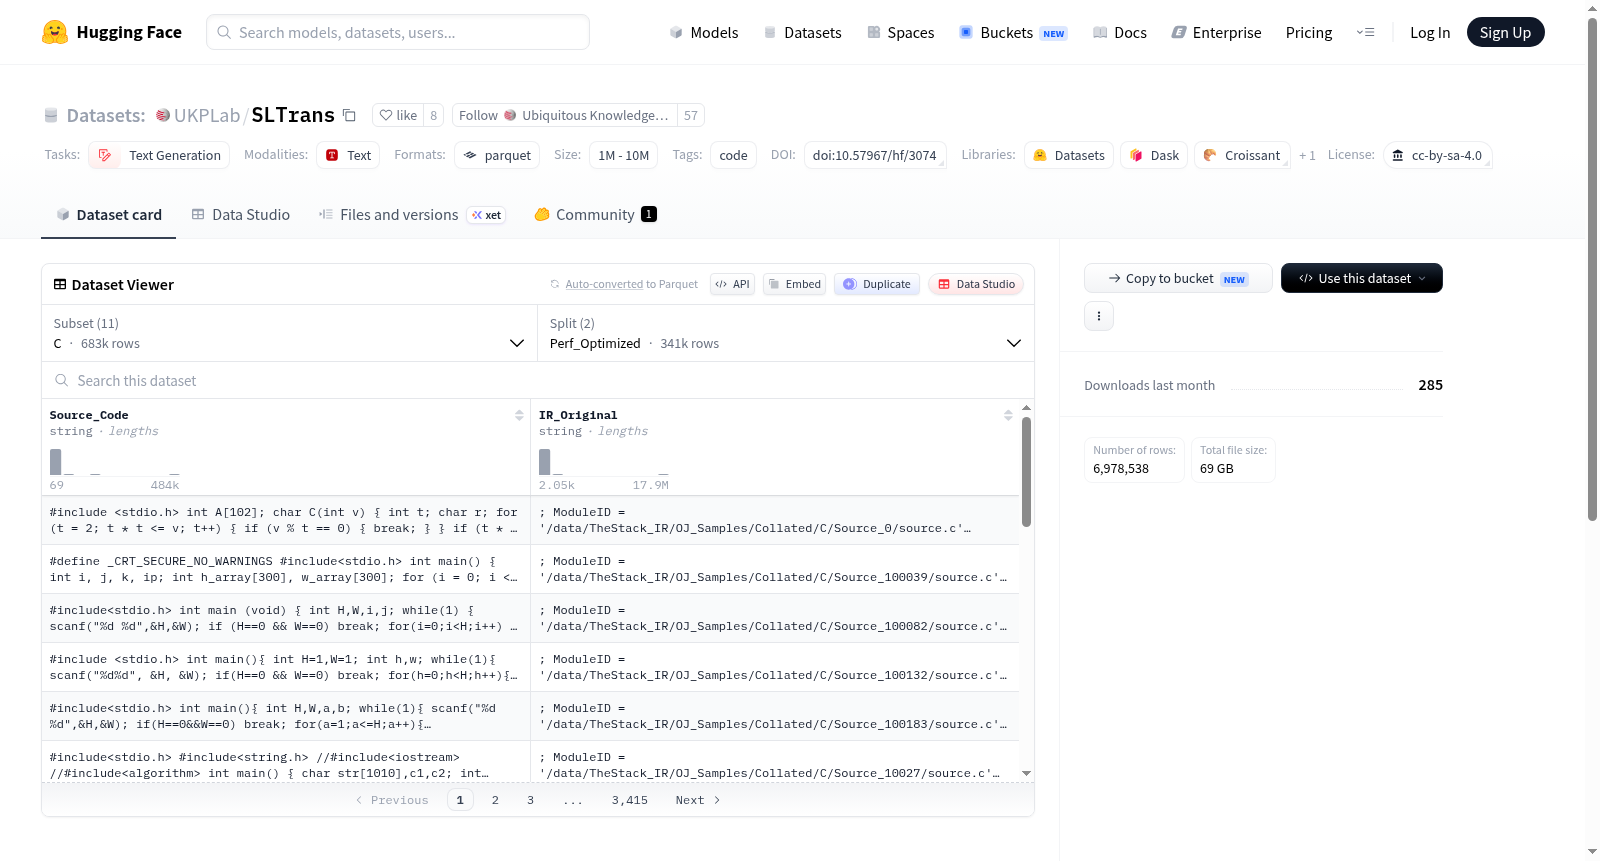Click Log In
Viewport: 1600px width, 861px height.
(1430, 32)
